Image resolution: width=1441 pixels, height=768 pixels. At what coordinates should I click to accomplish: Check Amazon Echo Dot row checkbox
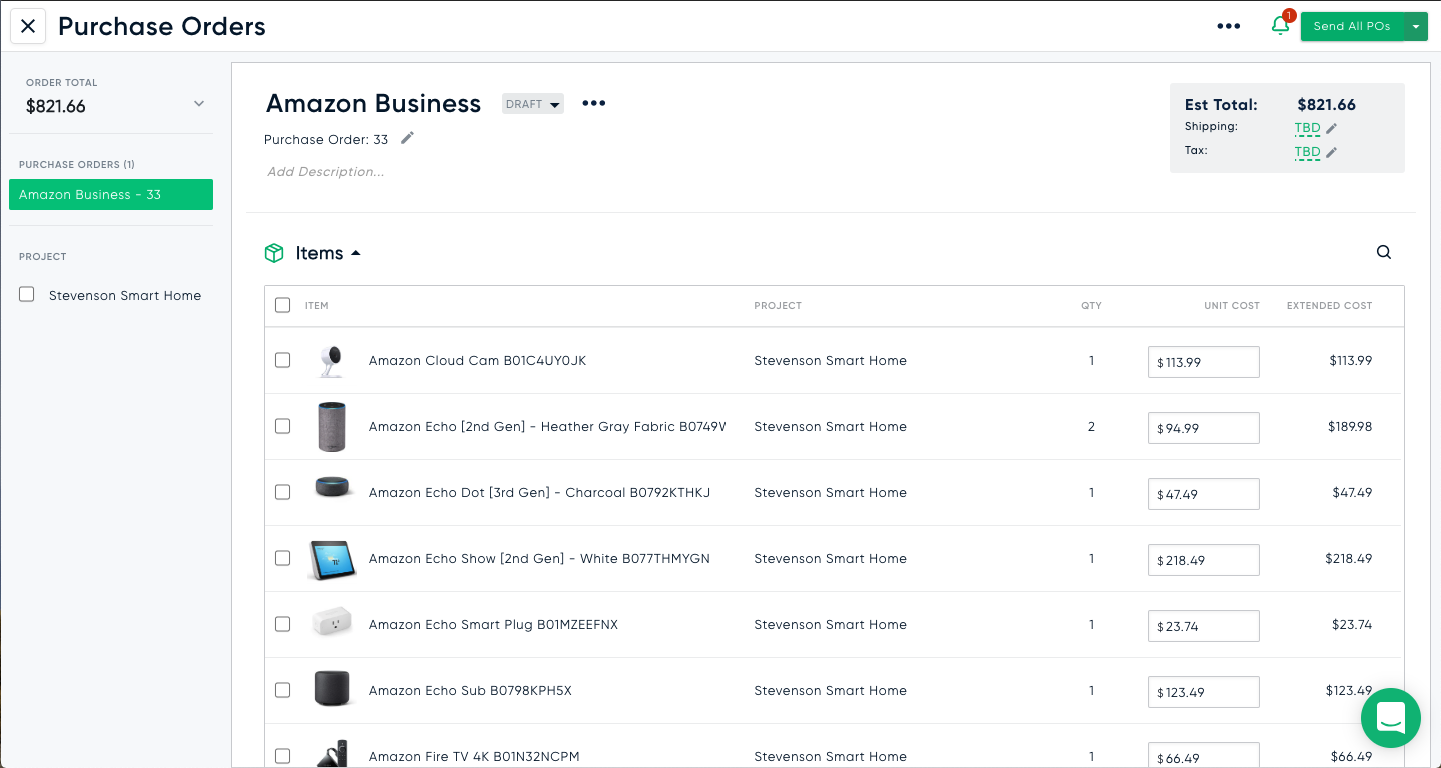point(282,492)
